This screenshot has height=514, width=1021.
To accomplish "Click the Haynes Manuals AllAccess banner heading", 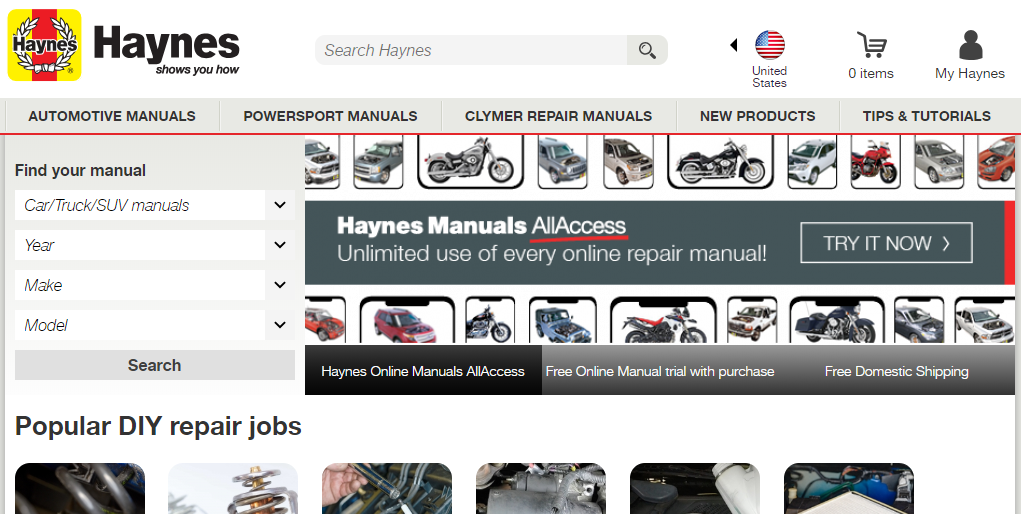I will [482, 226].
